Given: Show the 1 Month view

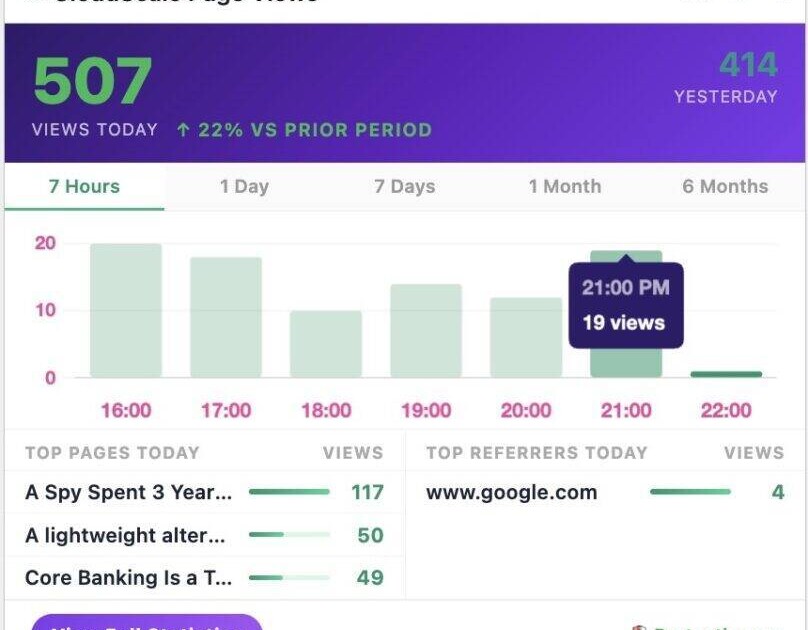Looking at the screenshot, I should click(x=565, y=186).
